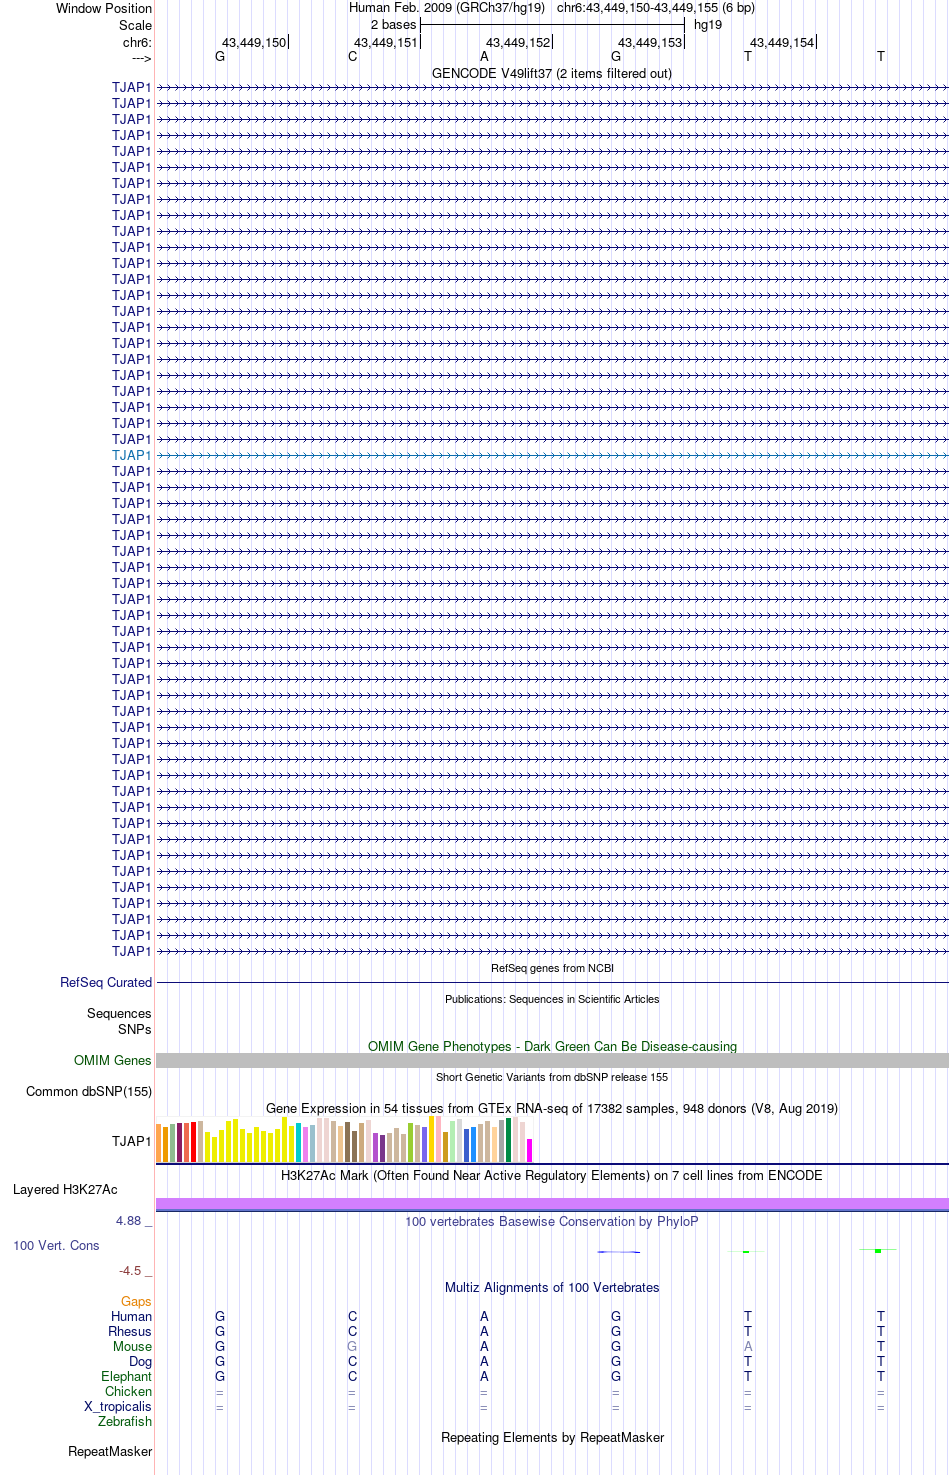This screenshot has width=950, height=1475.
Task: Click the hg19 assembly label by scale
Action: pyautogui.click(x=708, y=25)
